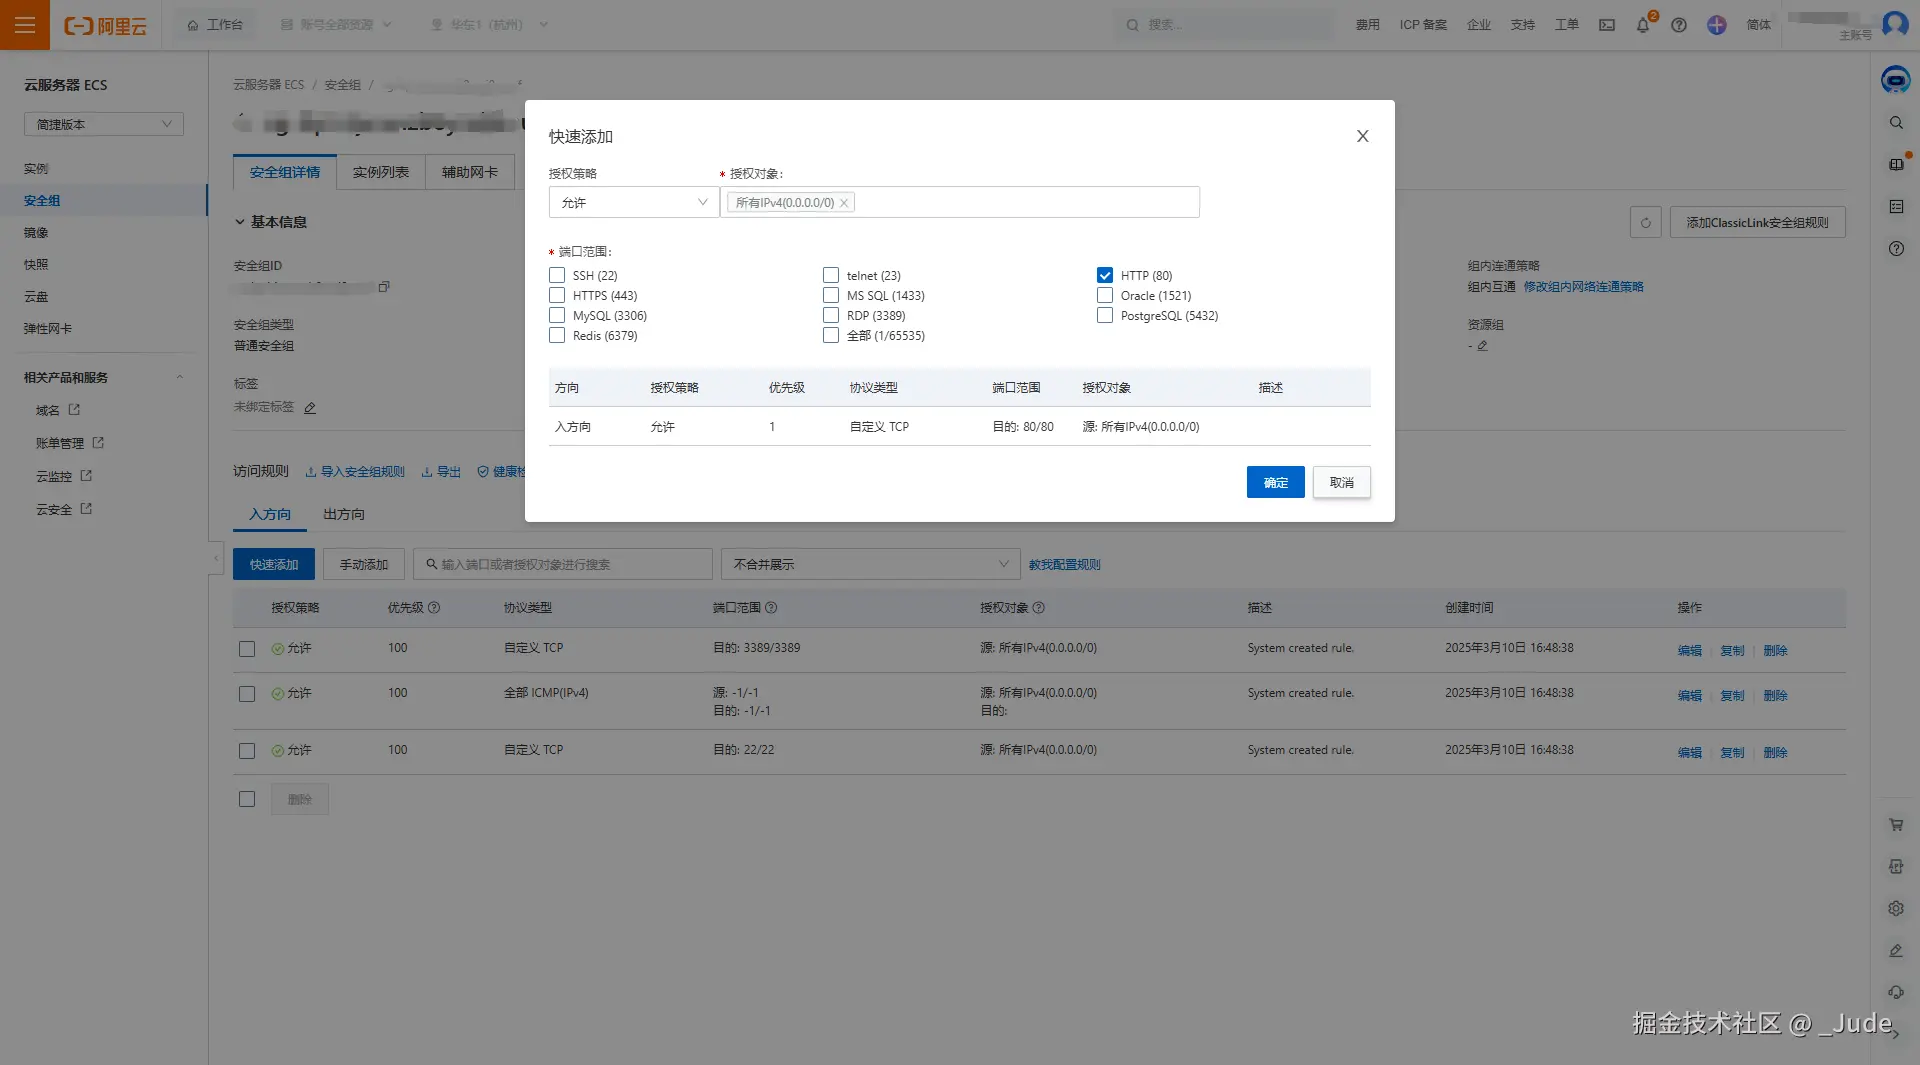Screen dimensions: 1920x1065
Task: Click 删除 for the 3389/3389 rule
Action: [1775, 650]
